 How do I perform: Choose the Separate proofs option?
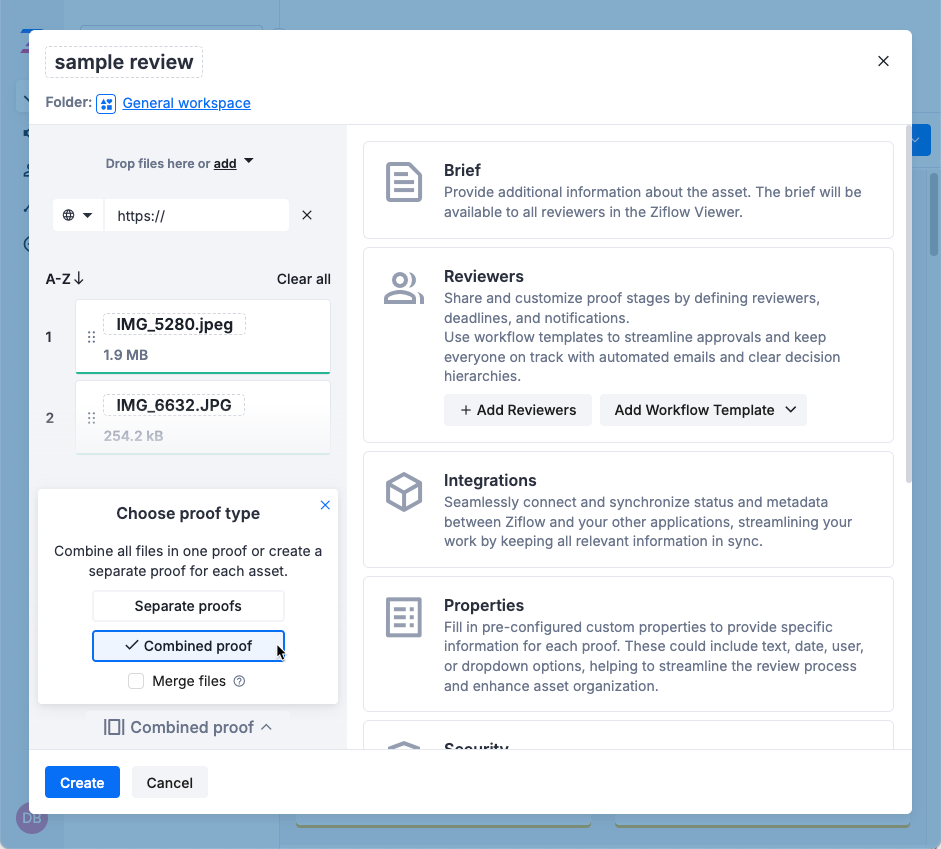[x=188, y=606]
